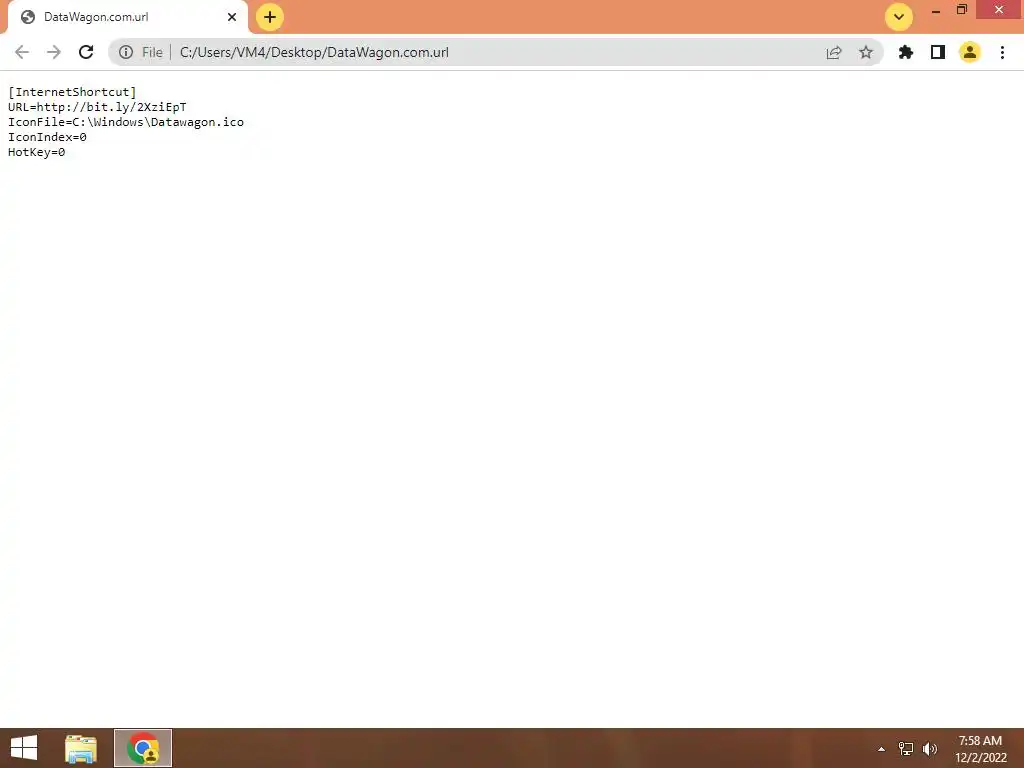The width and height of the screenshot is (1024, 768).
Task: Open File Explorer from the taskbar
Action: (x=81, y=748)
